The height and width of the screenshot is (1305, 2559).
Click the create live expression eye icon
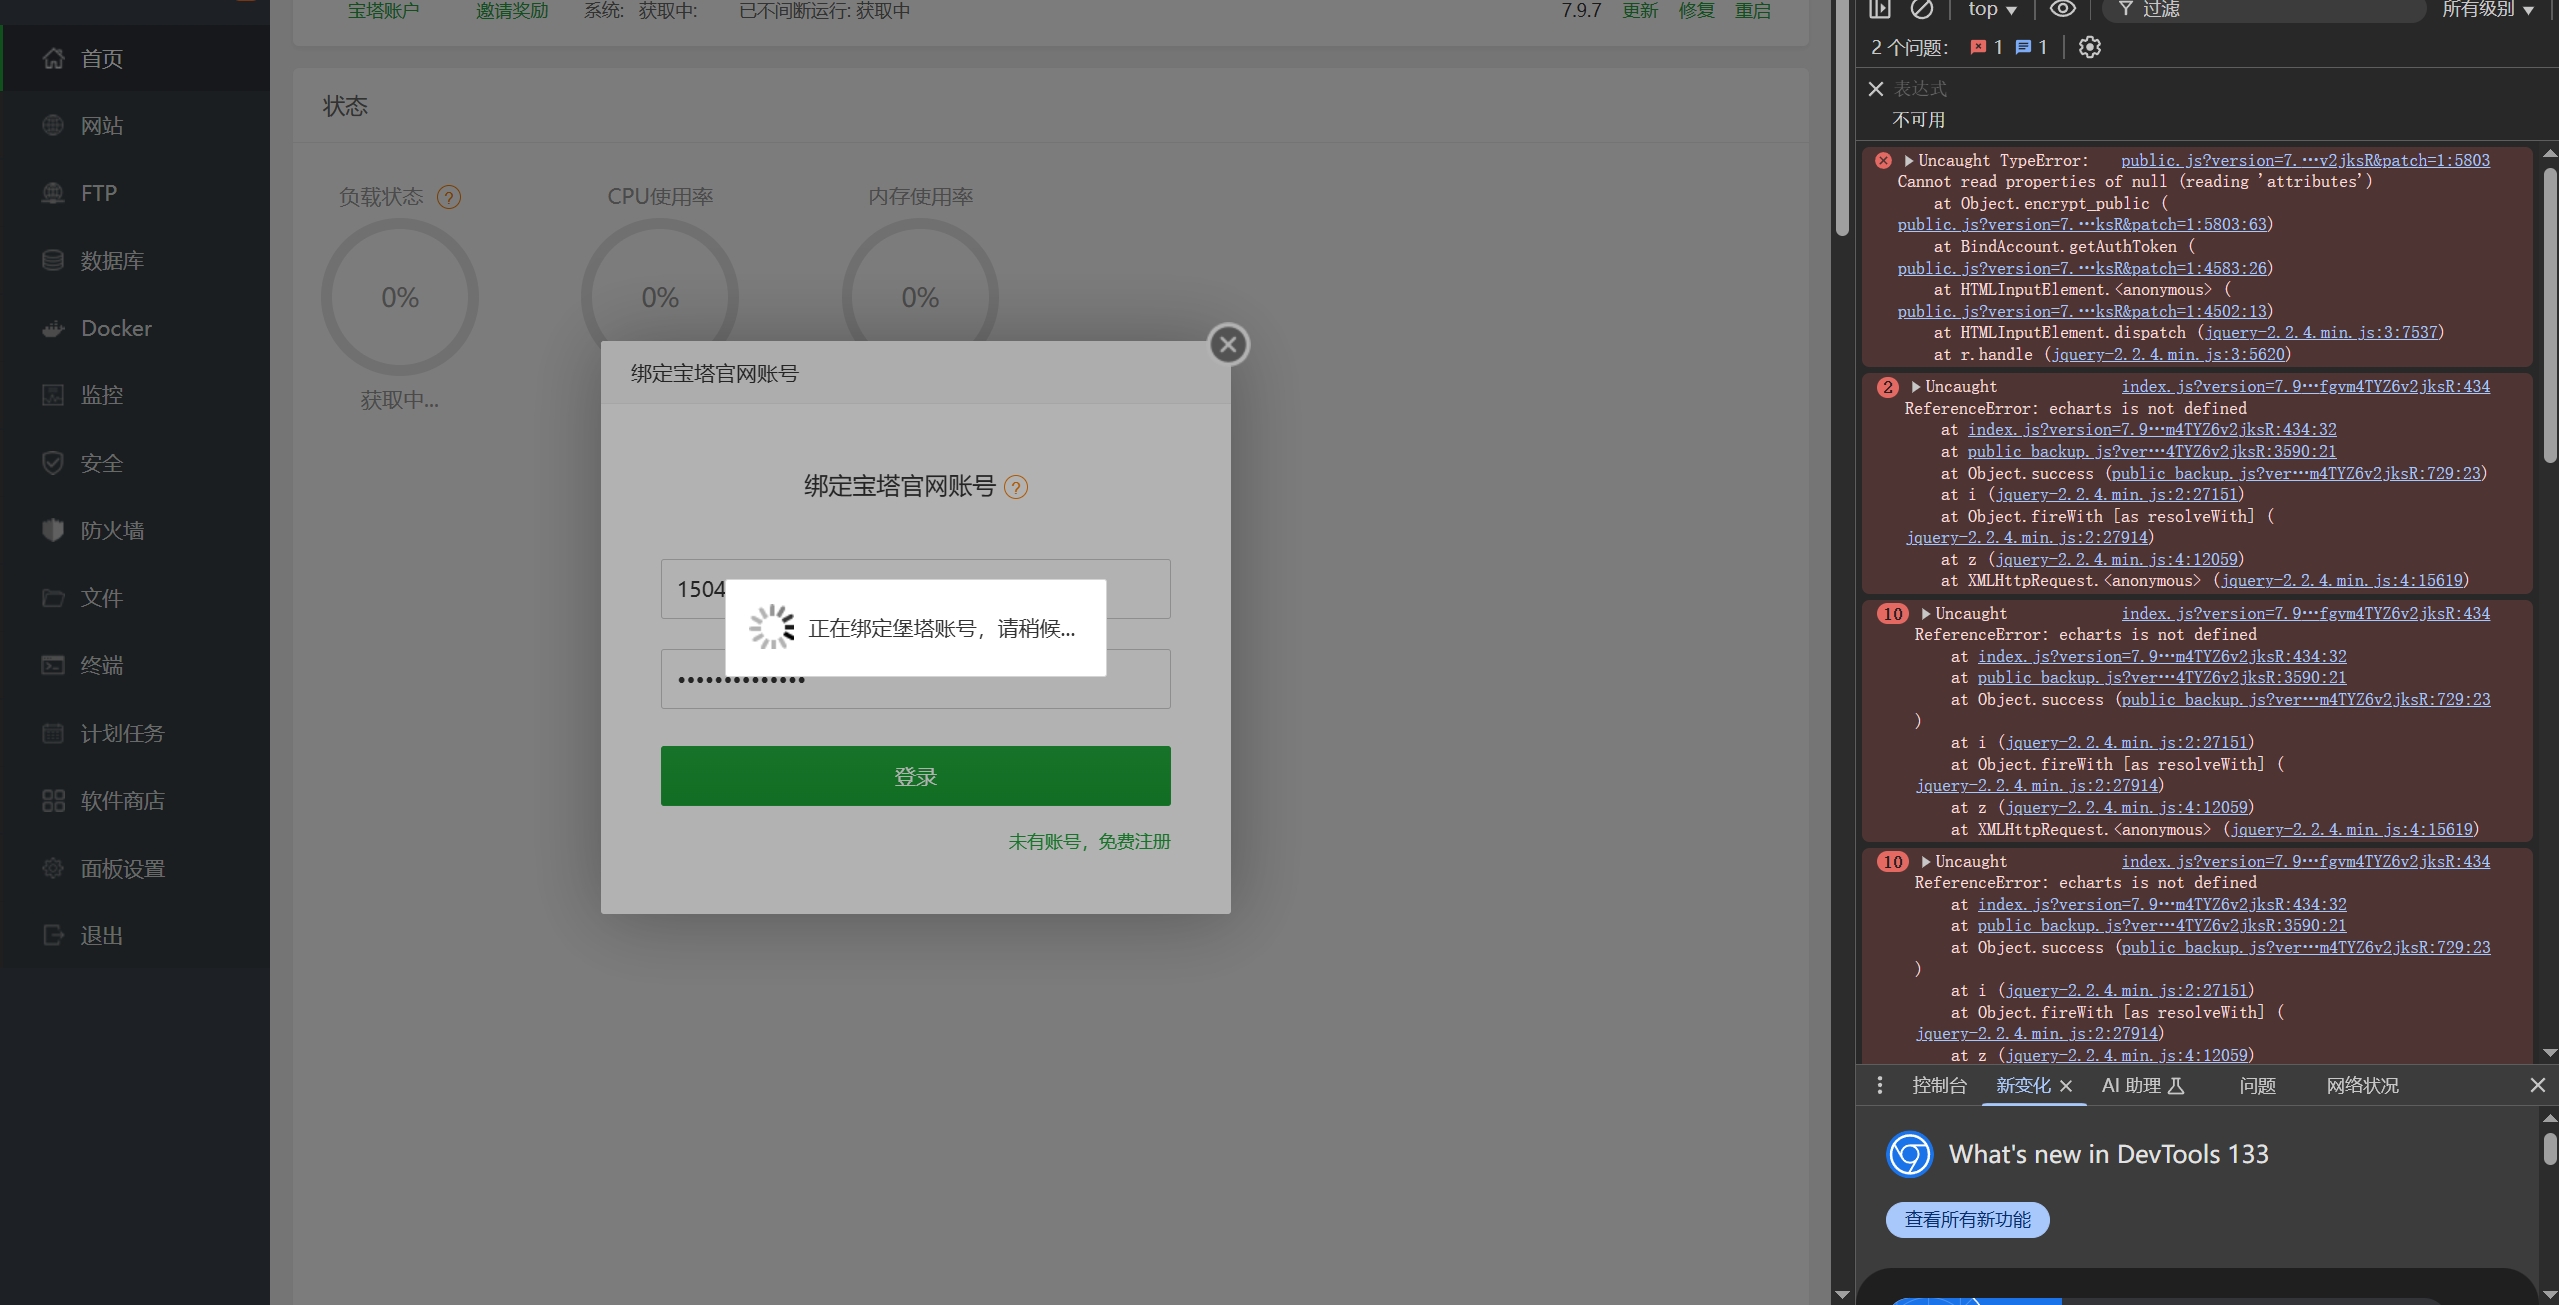coord(2062,9)
